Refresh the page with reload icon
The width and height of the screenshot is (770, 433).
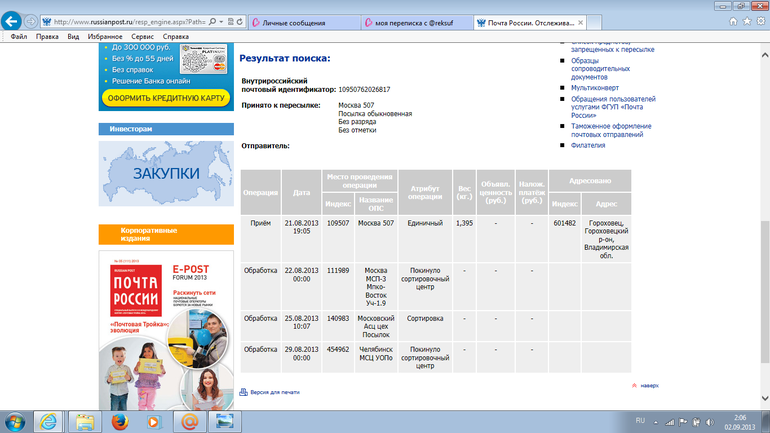[240, 22]
